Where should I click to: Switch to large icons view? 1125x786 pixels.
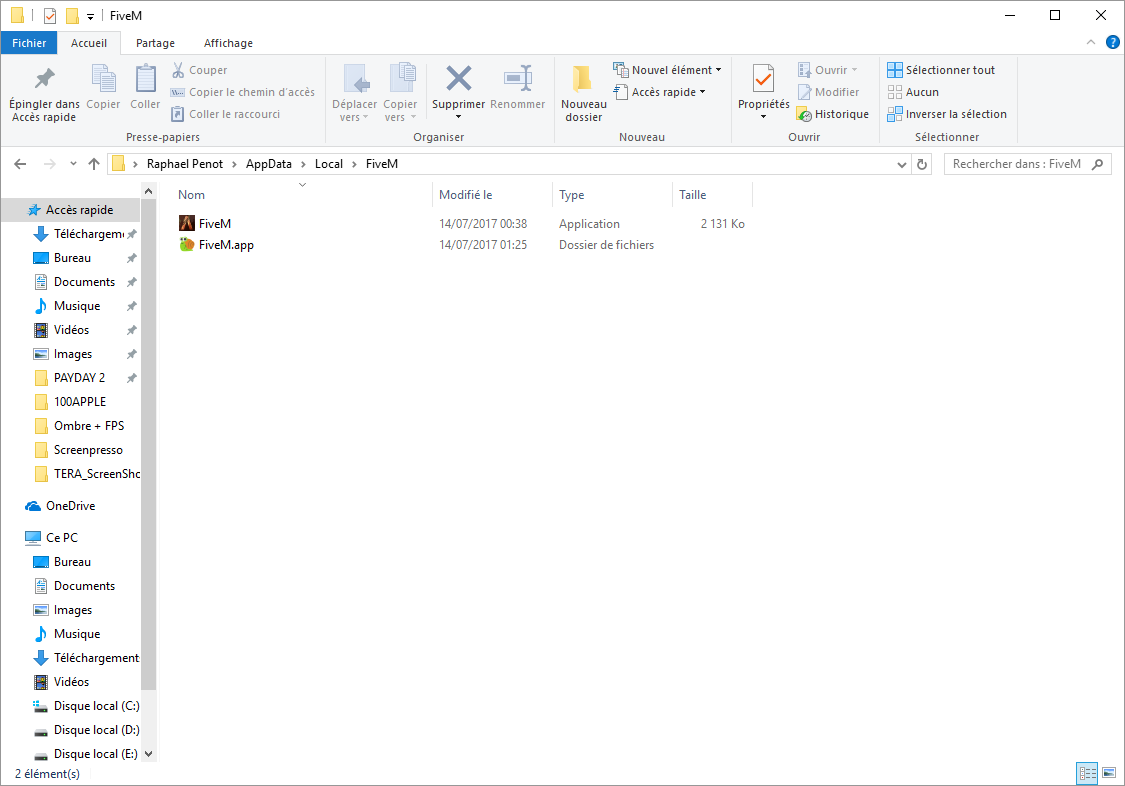(1109, 773)
